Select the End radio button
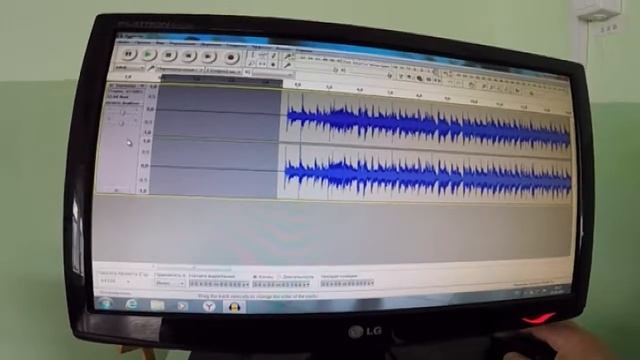Screen dimensions: 640x360 pyautogui.click(x=255, y=277)
